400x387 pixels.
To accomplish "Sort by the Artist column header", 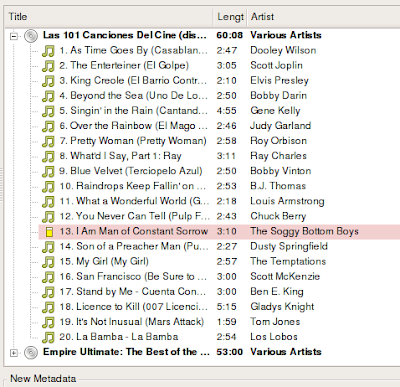I will pyautogui.click(x=323, y=17).
